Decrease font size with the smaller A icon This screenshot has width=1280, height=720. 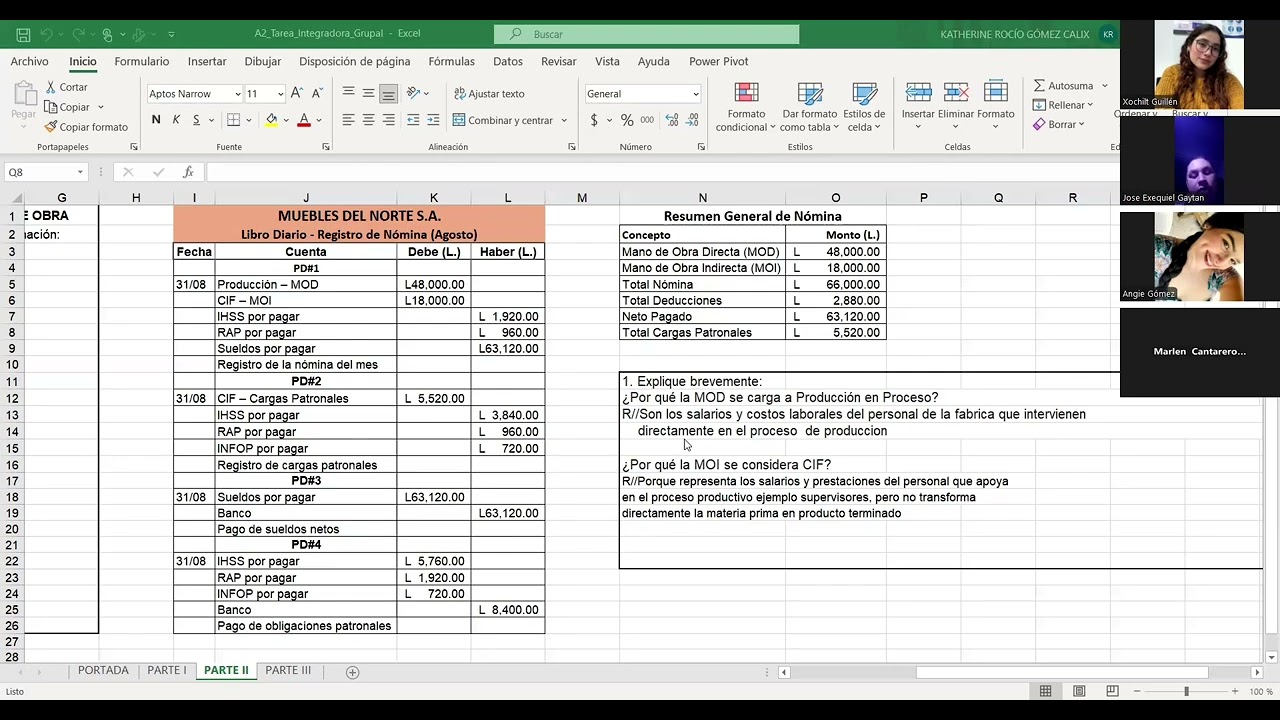pyautogui.click(x=317, y=93)
